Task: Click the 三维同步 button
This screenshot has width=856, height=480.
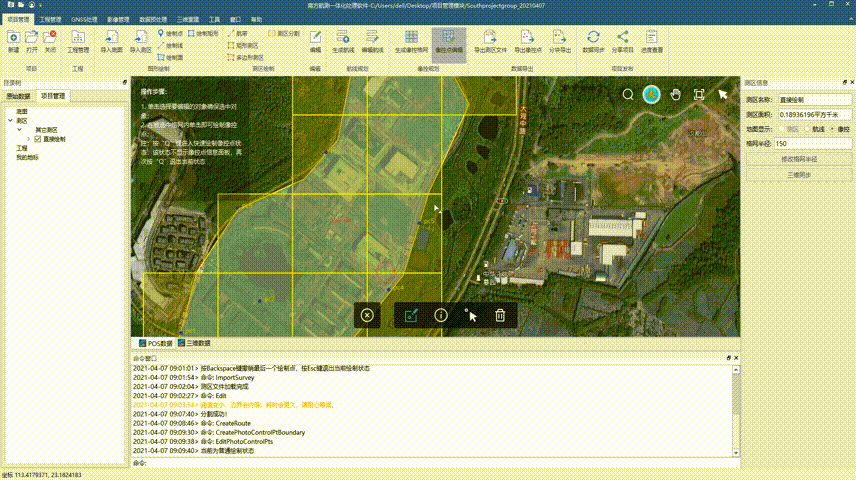Action: tap(798, 174)
